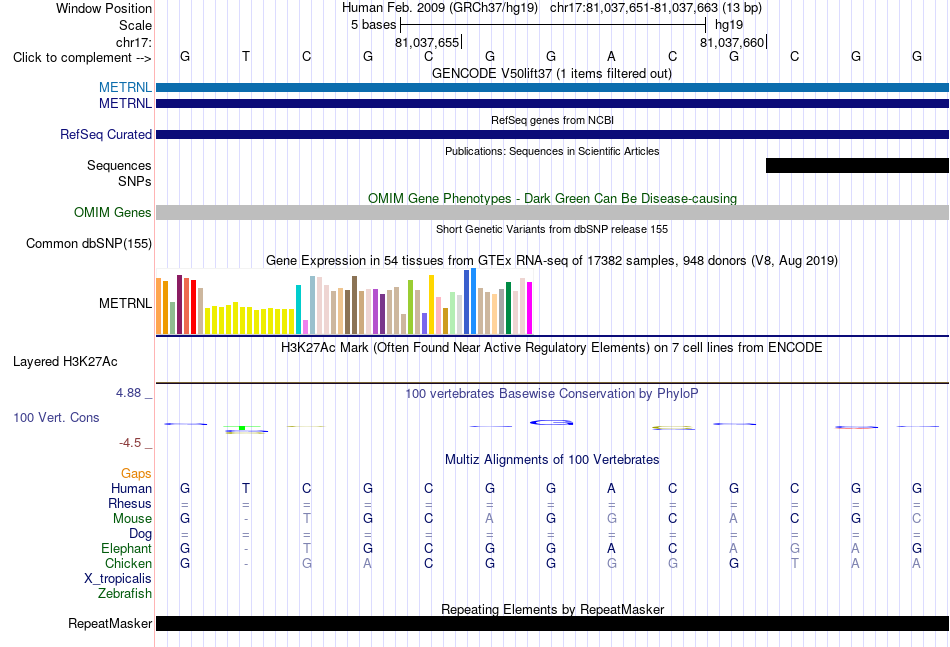Click the Elephant species label

[x=127, y=548]
